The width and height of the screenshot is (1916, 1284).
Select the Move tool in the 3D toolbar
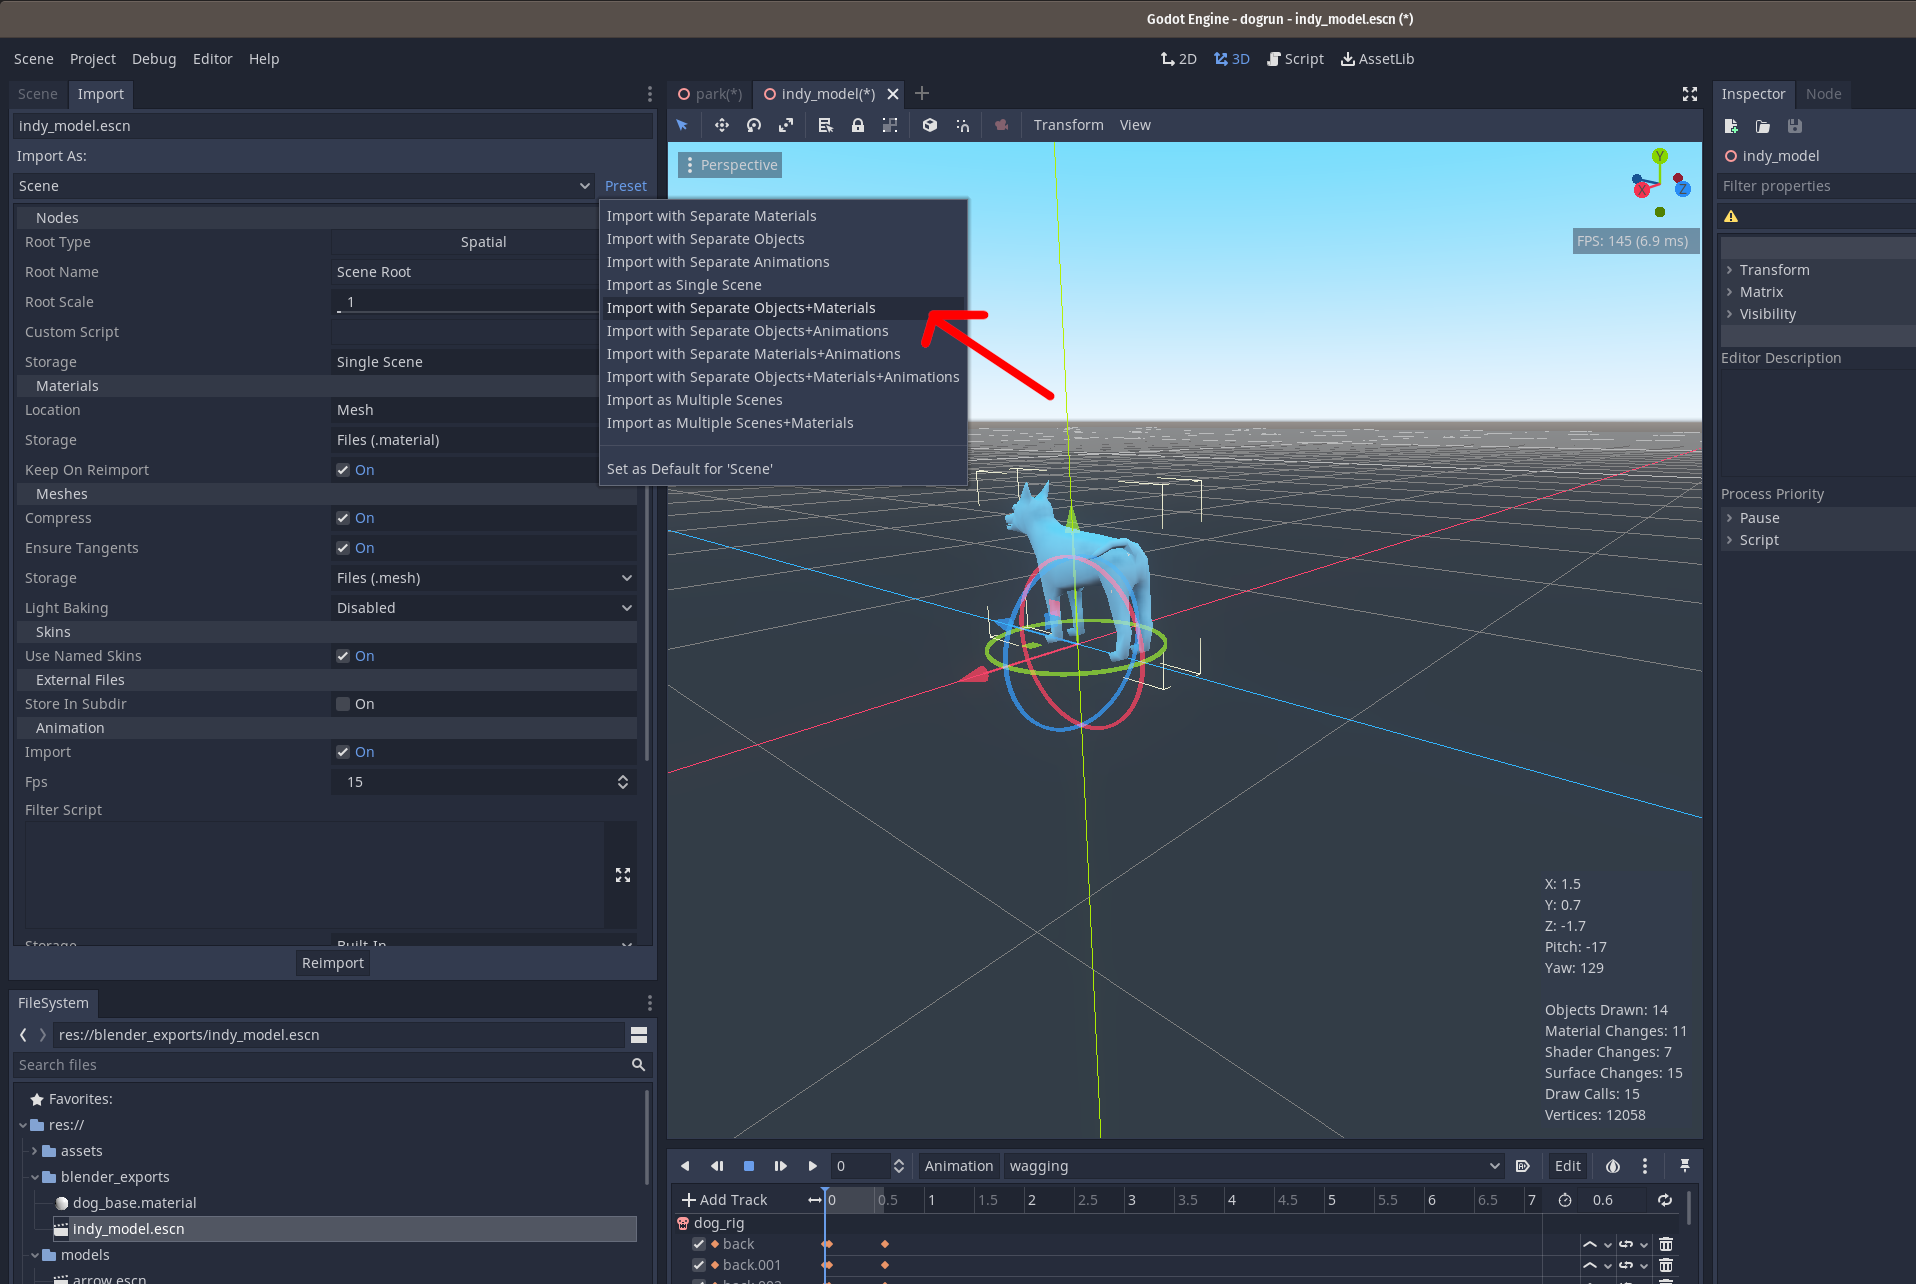coord(722,125)
